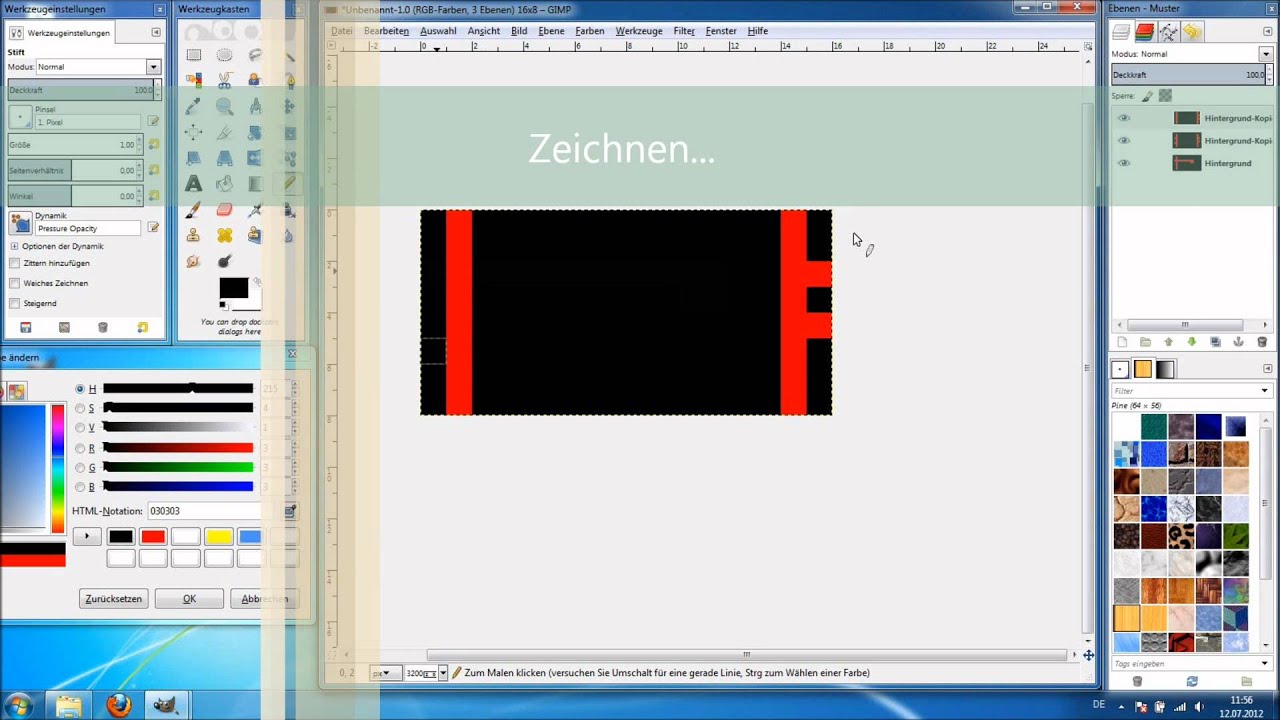
Task: Click the HTML-Notation input field
Action: point(214,511)
